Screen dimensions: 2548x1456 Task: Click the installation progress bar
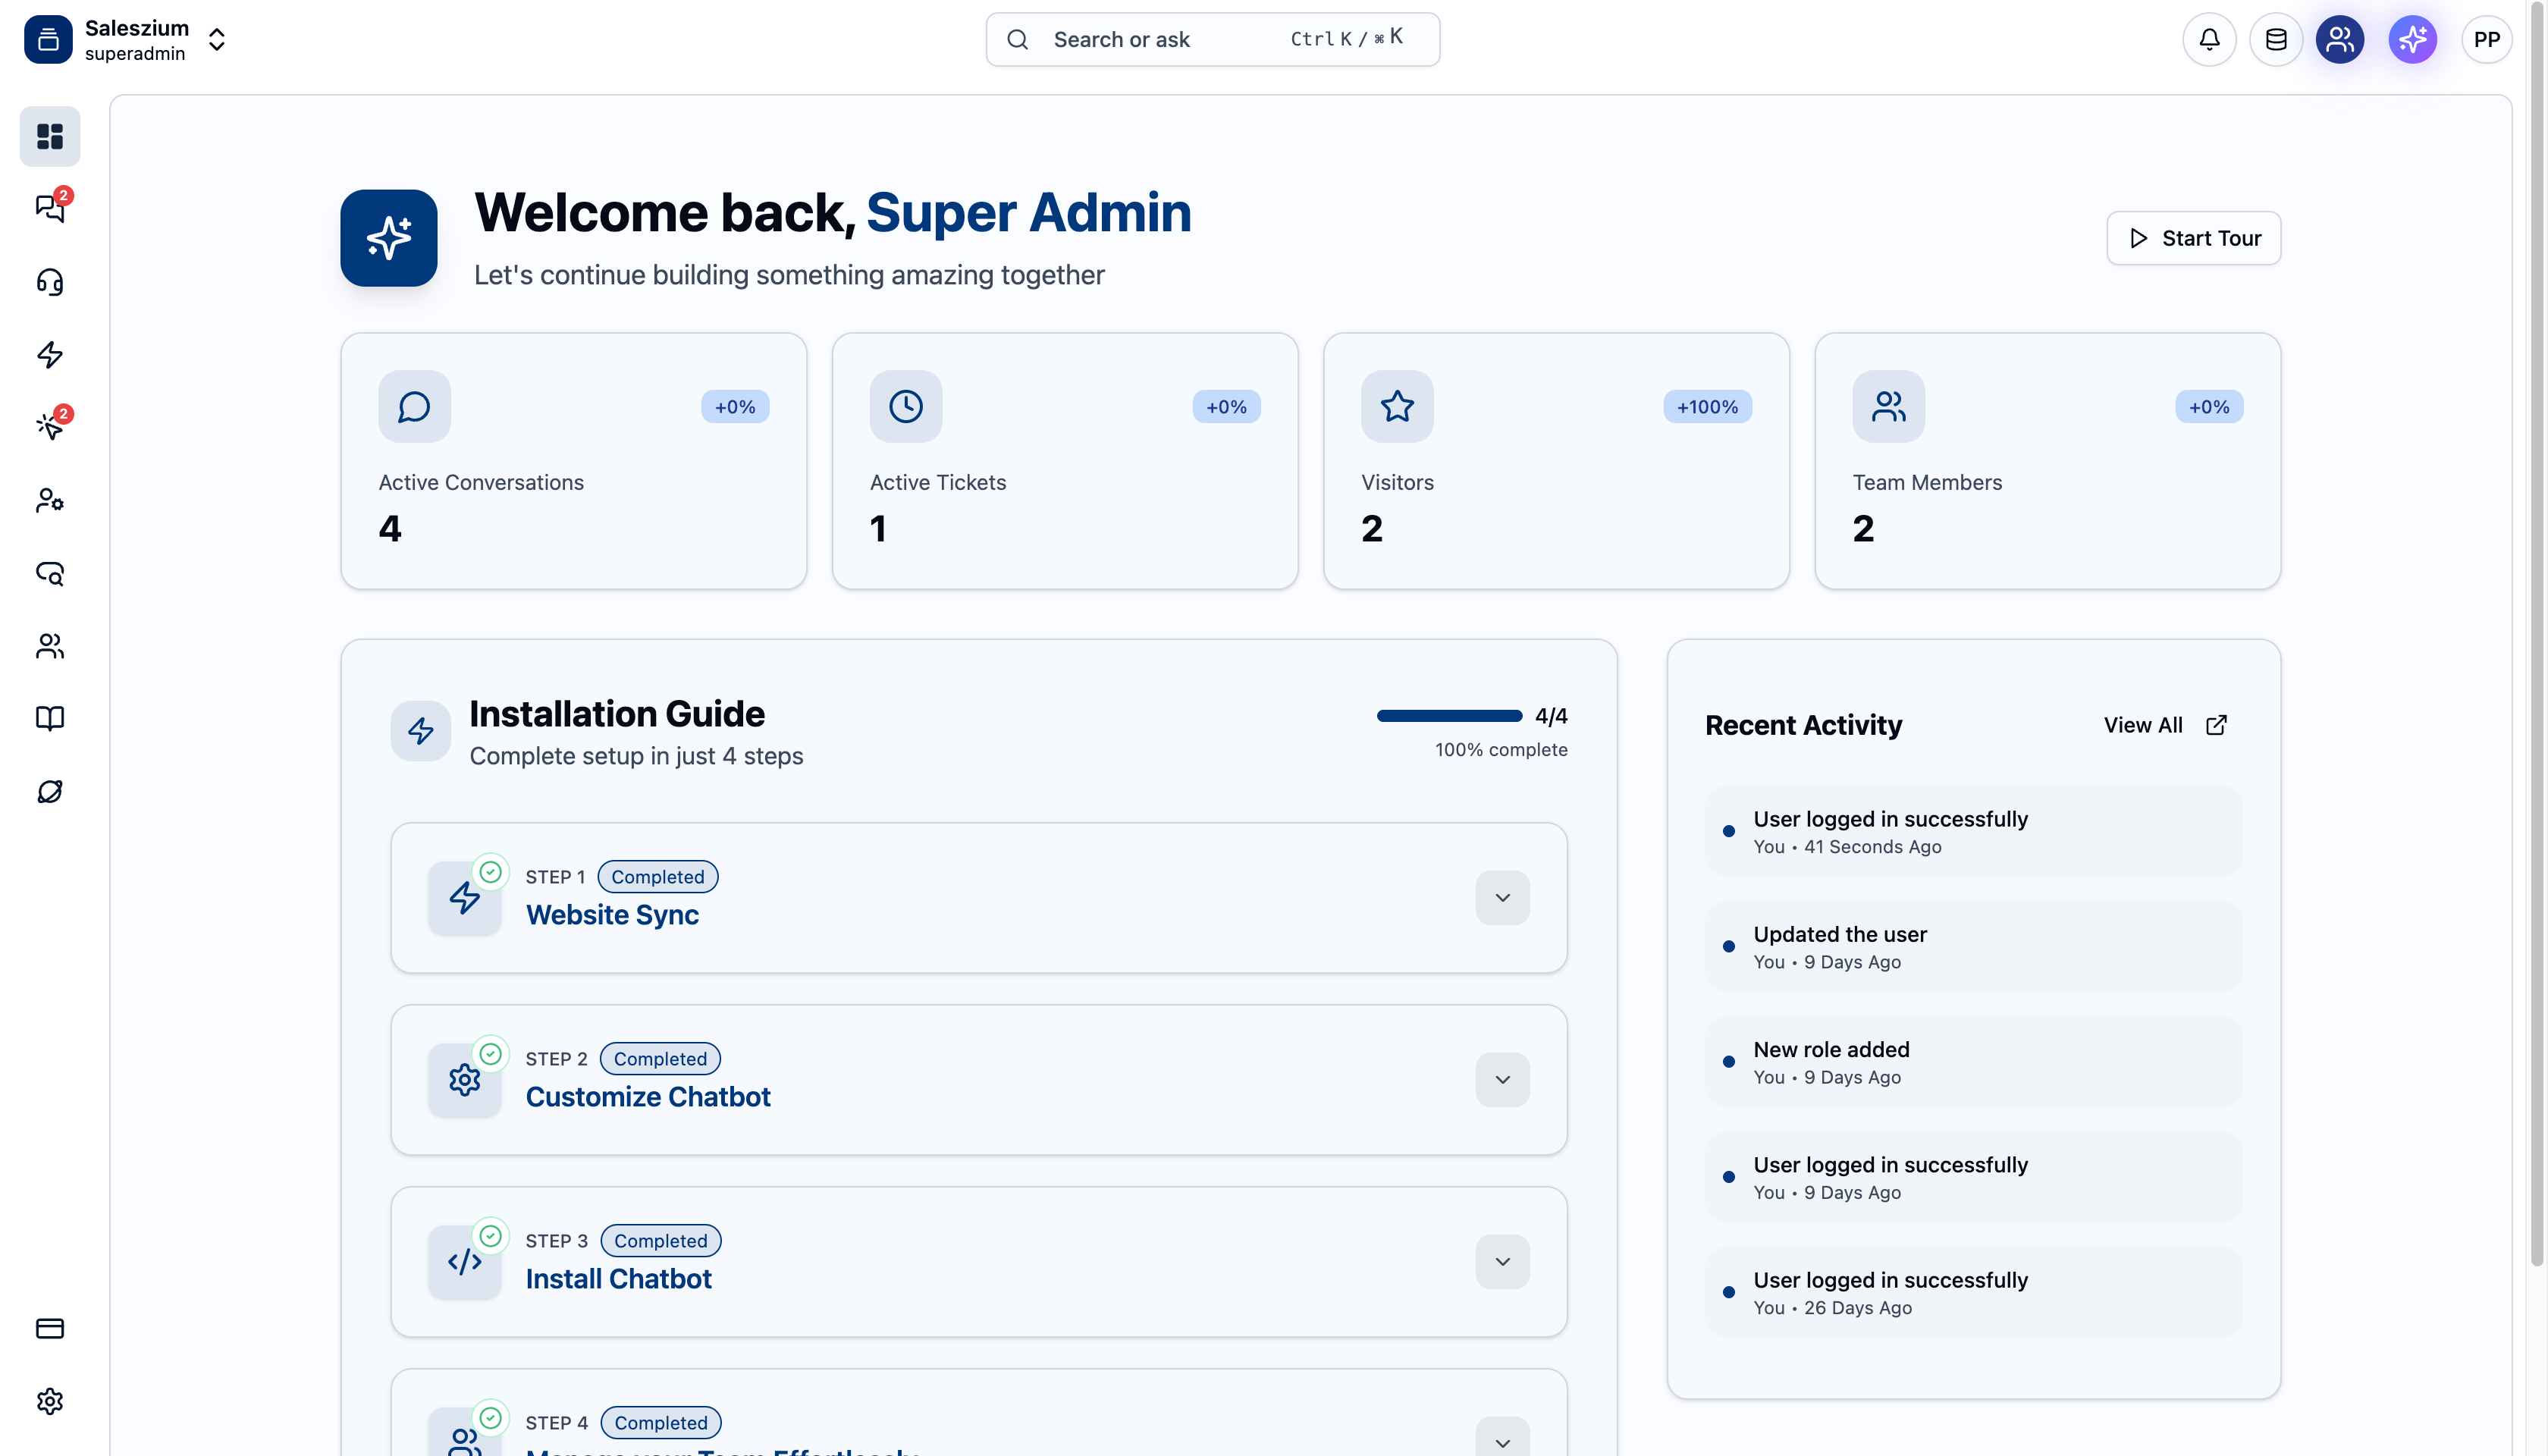tap(1449, 716)
